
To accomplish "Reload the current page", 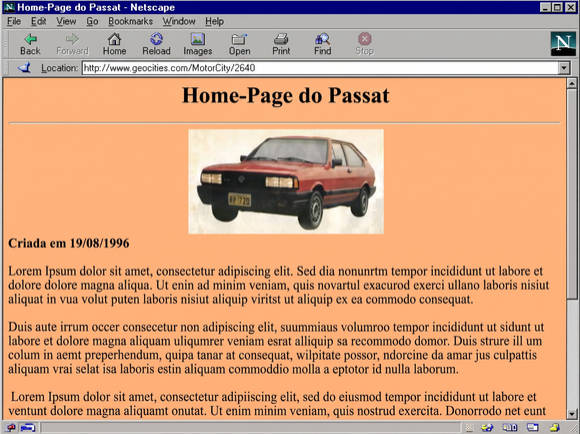I will pos(156,44).
